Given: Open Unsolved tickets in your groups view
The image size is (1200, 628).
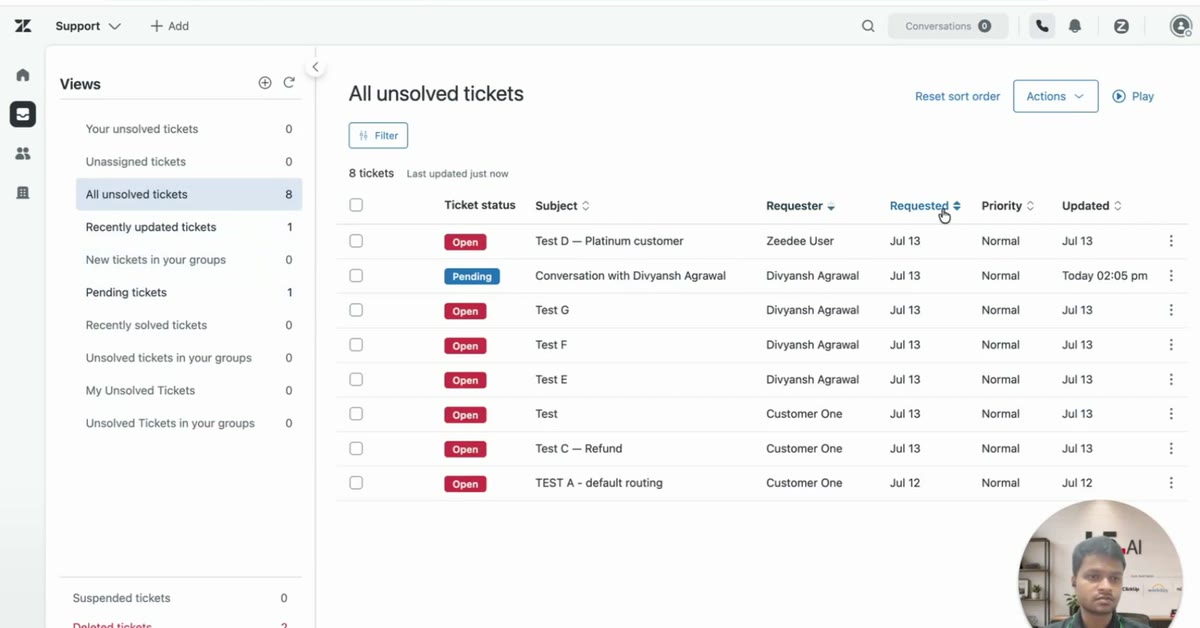Looking at the screenshot, I should tap(189, 358).
